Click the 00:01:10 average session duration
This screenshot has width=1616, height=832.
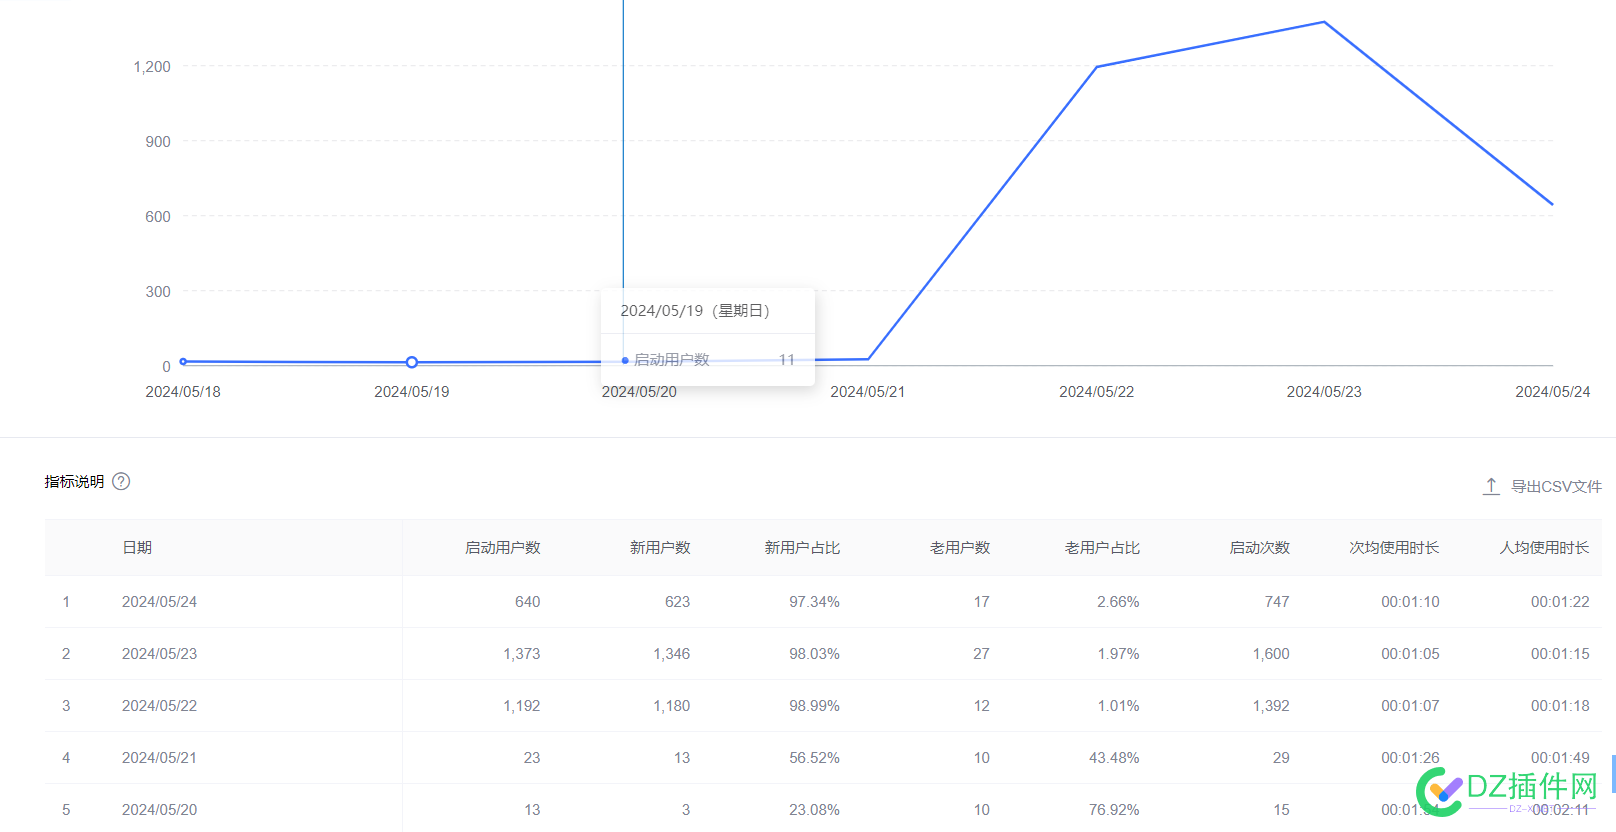[1410, 601]
